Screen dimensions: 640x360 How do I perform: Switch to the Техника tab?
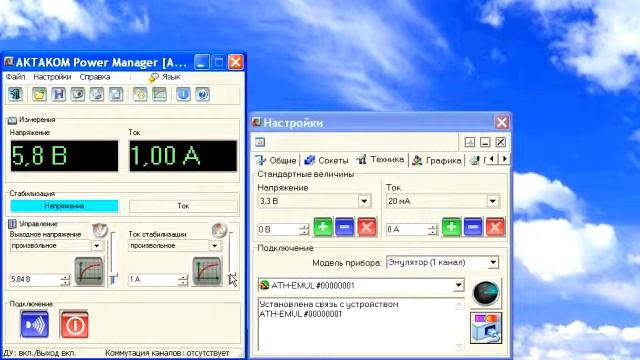pos(380,160)
